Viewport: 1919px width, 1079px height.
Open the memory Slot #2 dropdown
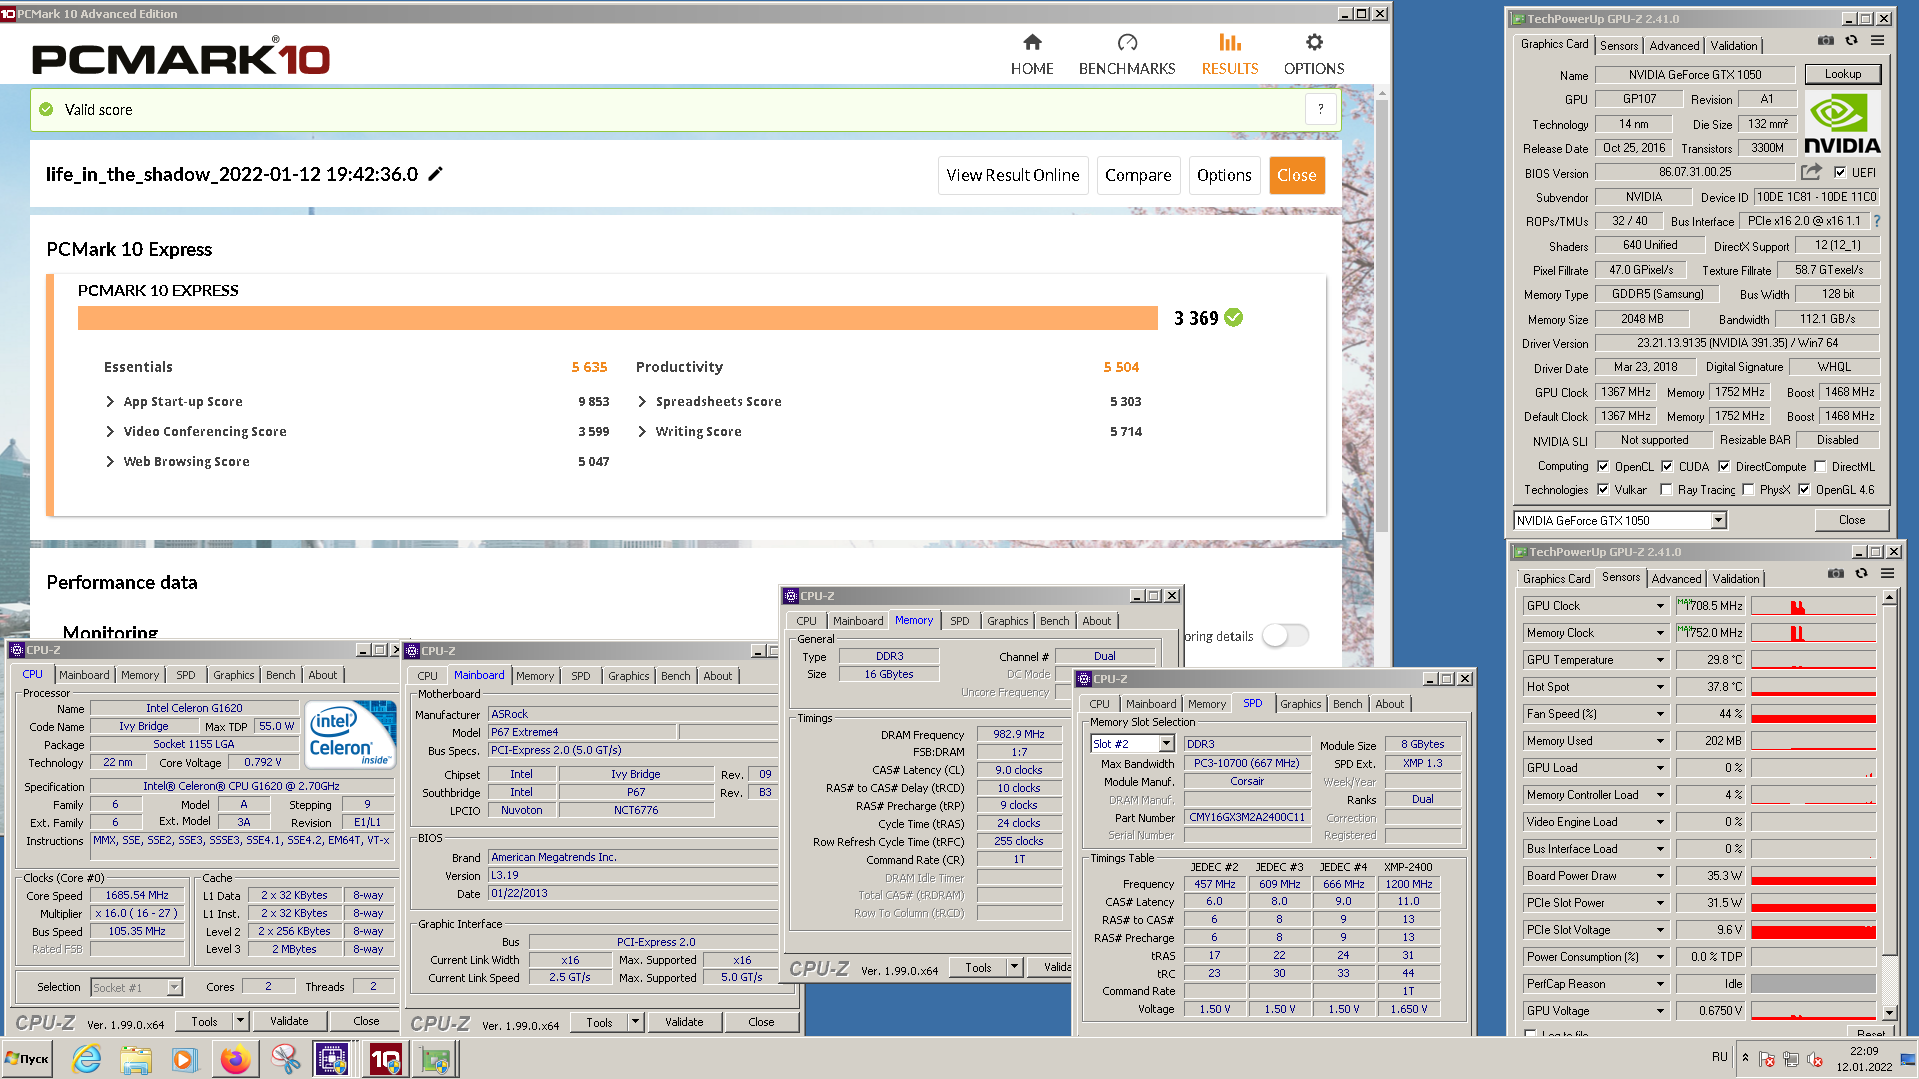click(x=1166, y=744)
